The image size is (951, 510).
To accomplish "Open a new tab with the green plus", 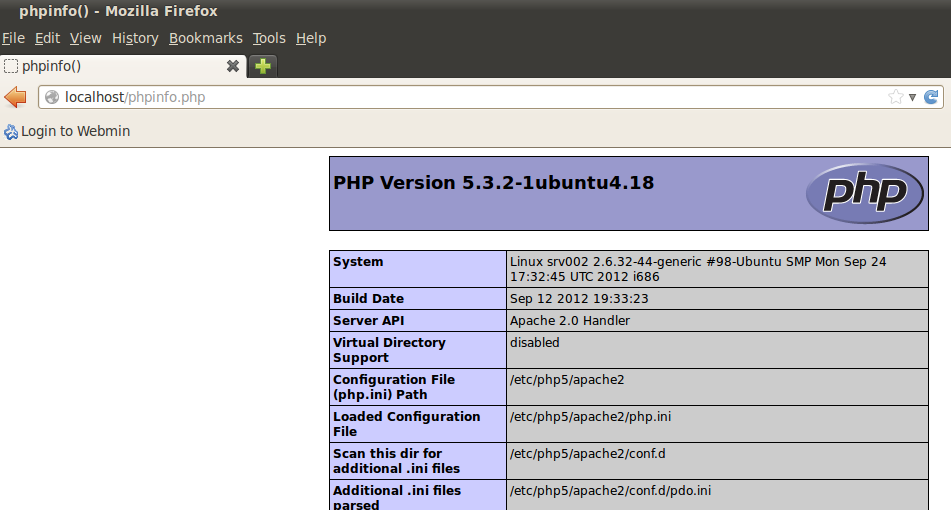I will pos(263,66).
